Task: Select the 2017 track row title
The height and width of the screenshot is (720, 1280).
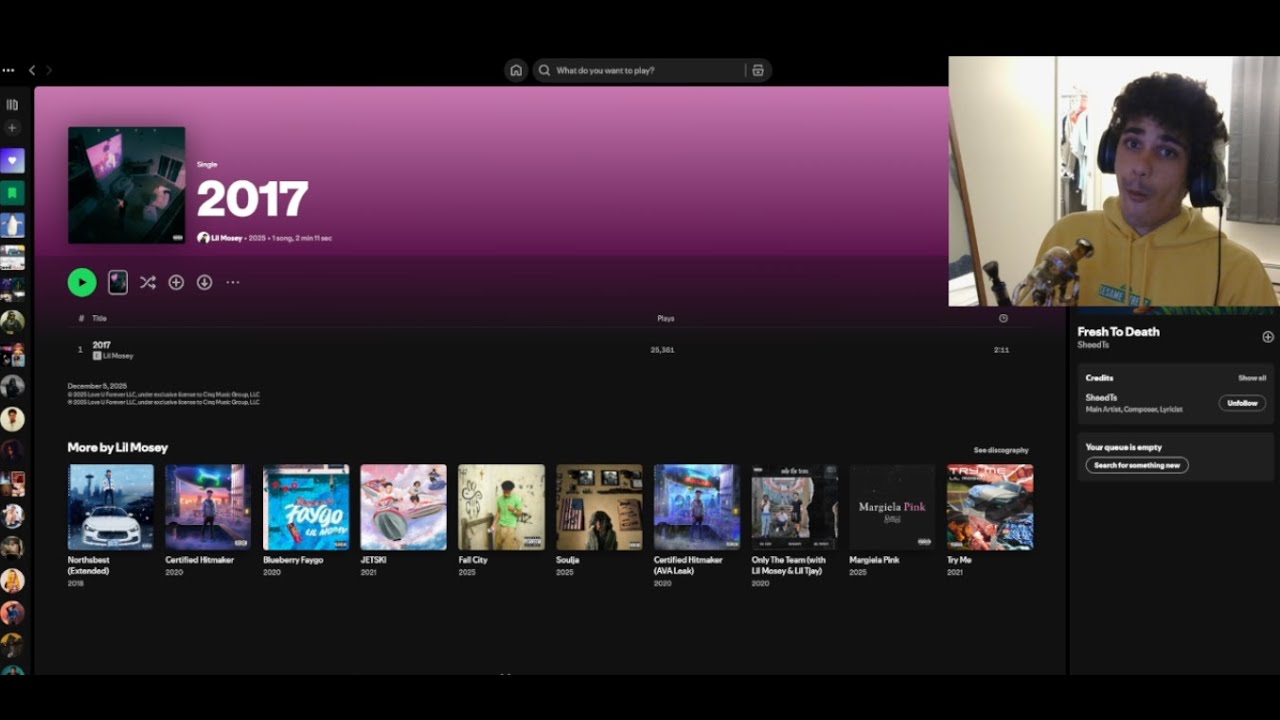Action: [x=101, y=345]
